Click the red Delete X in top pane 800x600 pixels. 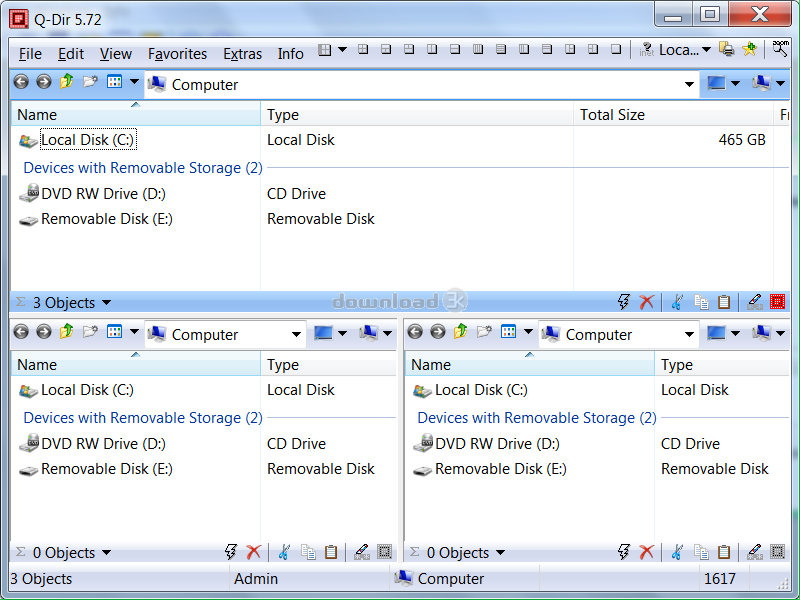[x=647, y=302]
